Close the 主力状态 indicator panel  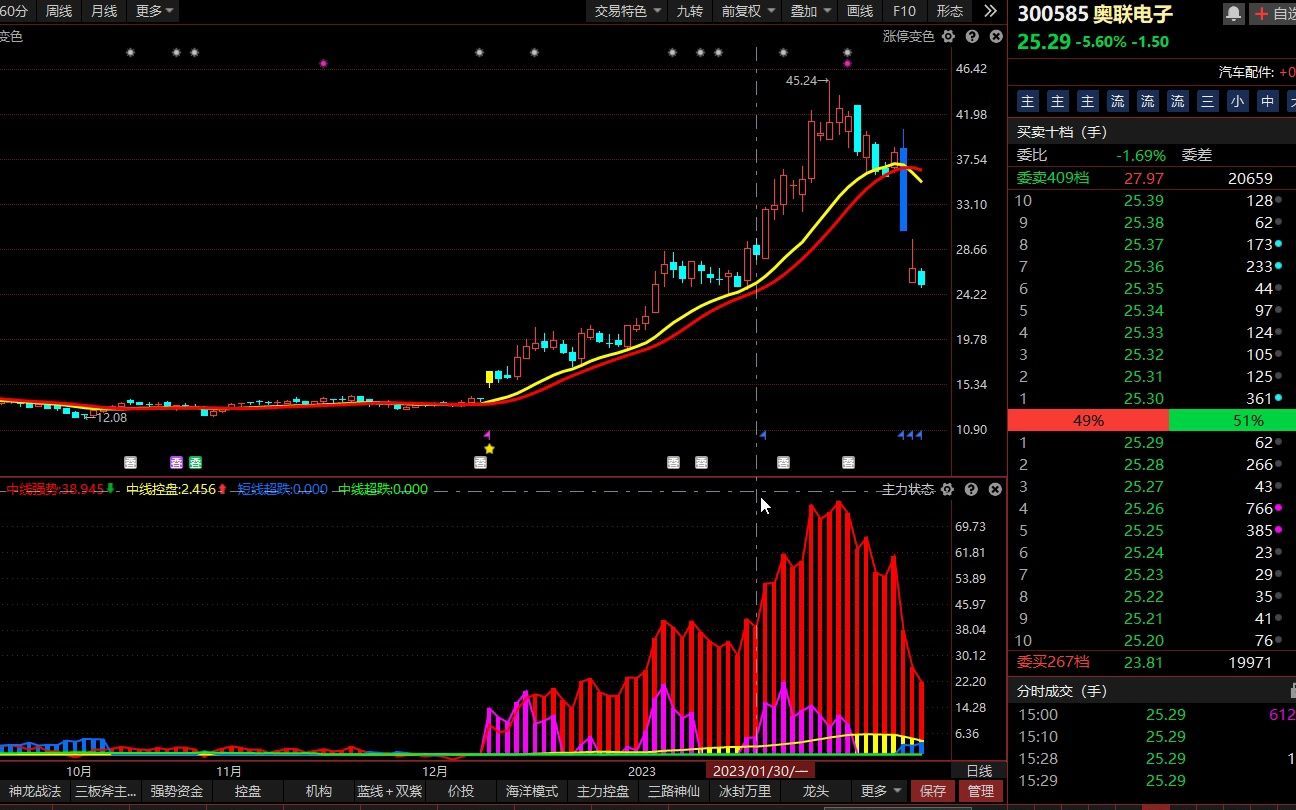point(995,490)
